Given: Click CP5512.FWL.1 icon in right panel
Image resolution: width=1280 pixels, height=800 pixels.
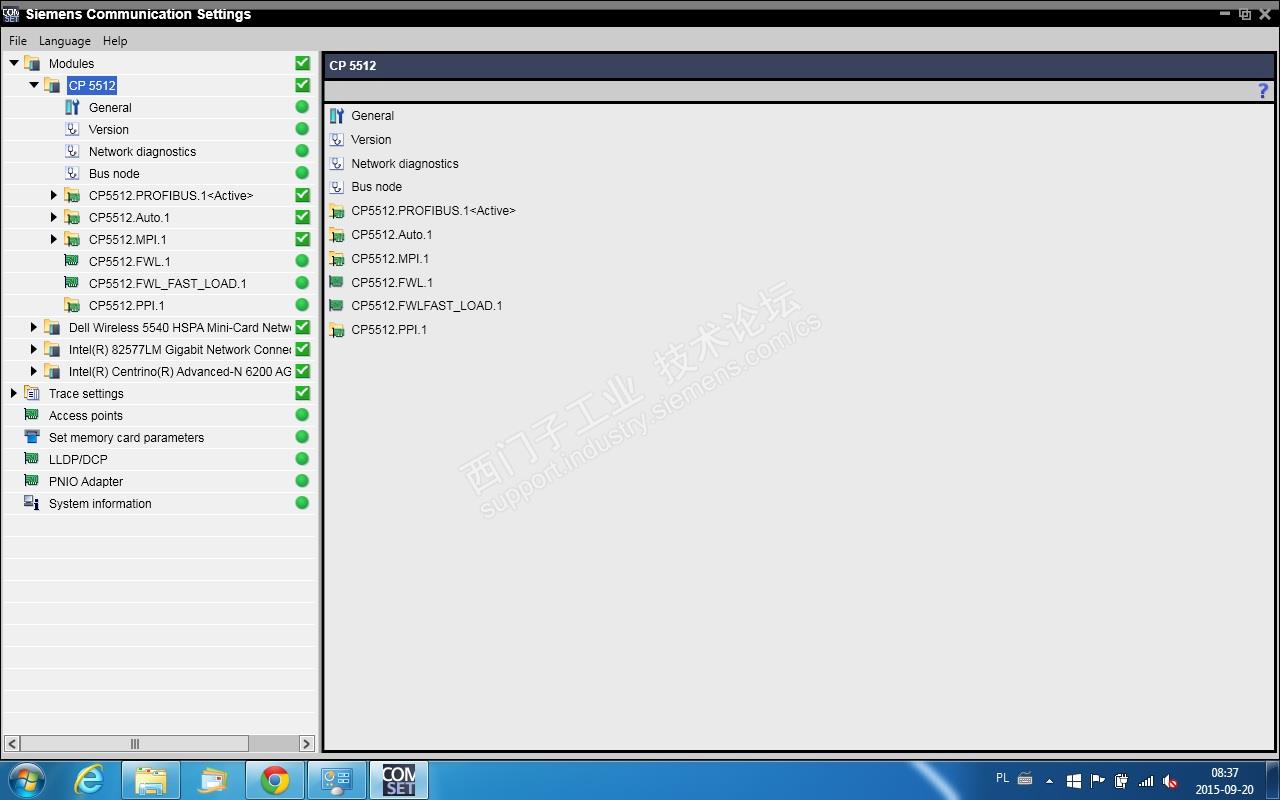Looking at the screenshot, I should click(337, 282).
